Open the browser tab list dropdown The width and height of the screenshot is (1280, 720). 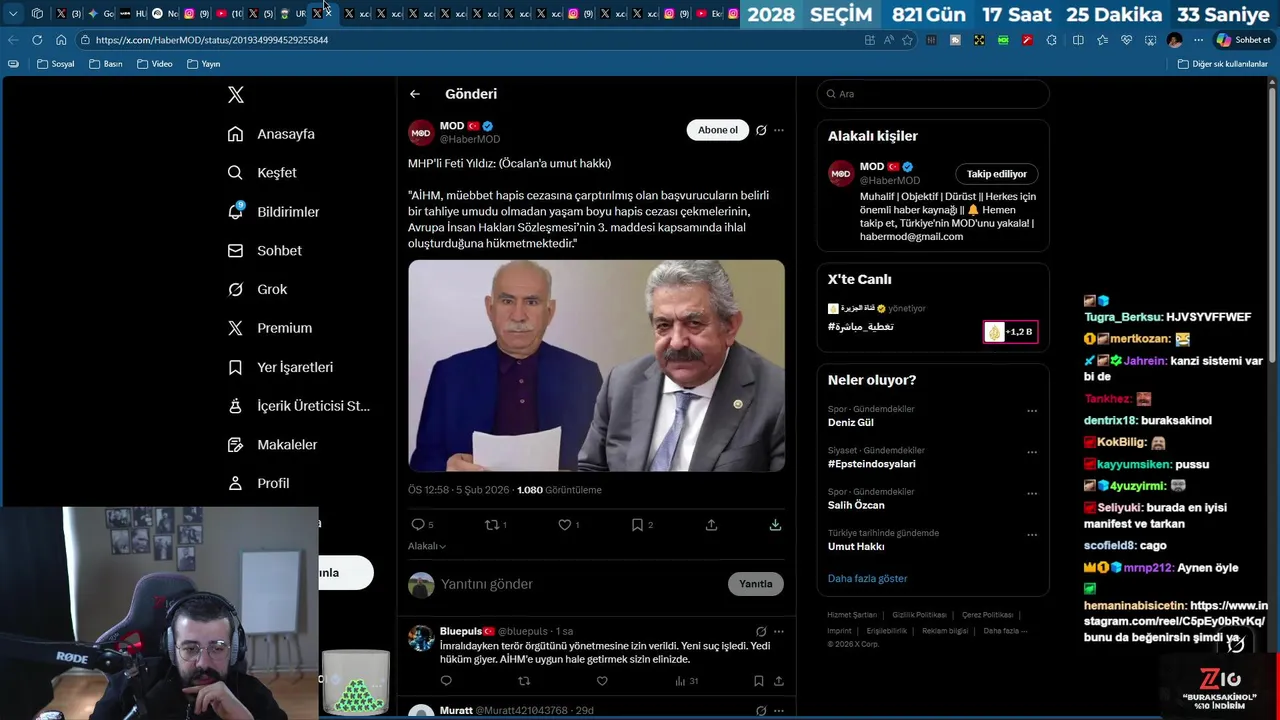click(x=13, y=14)
